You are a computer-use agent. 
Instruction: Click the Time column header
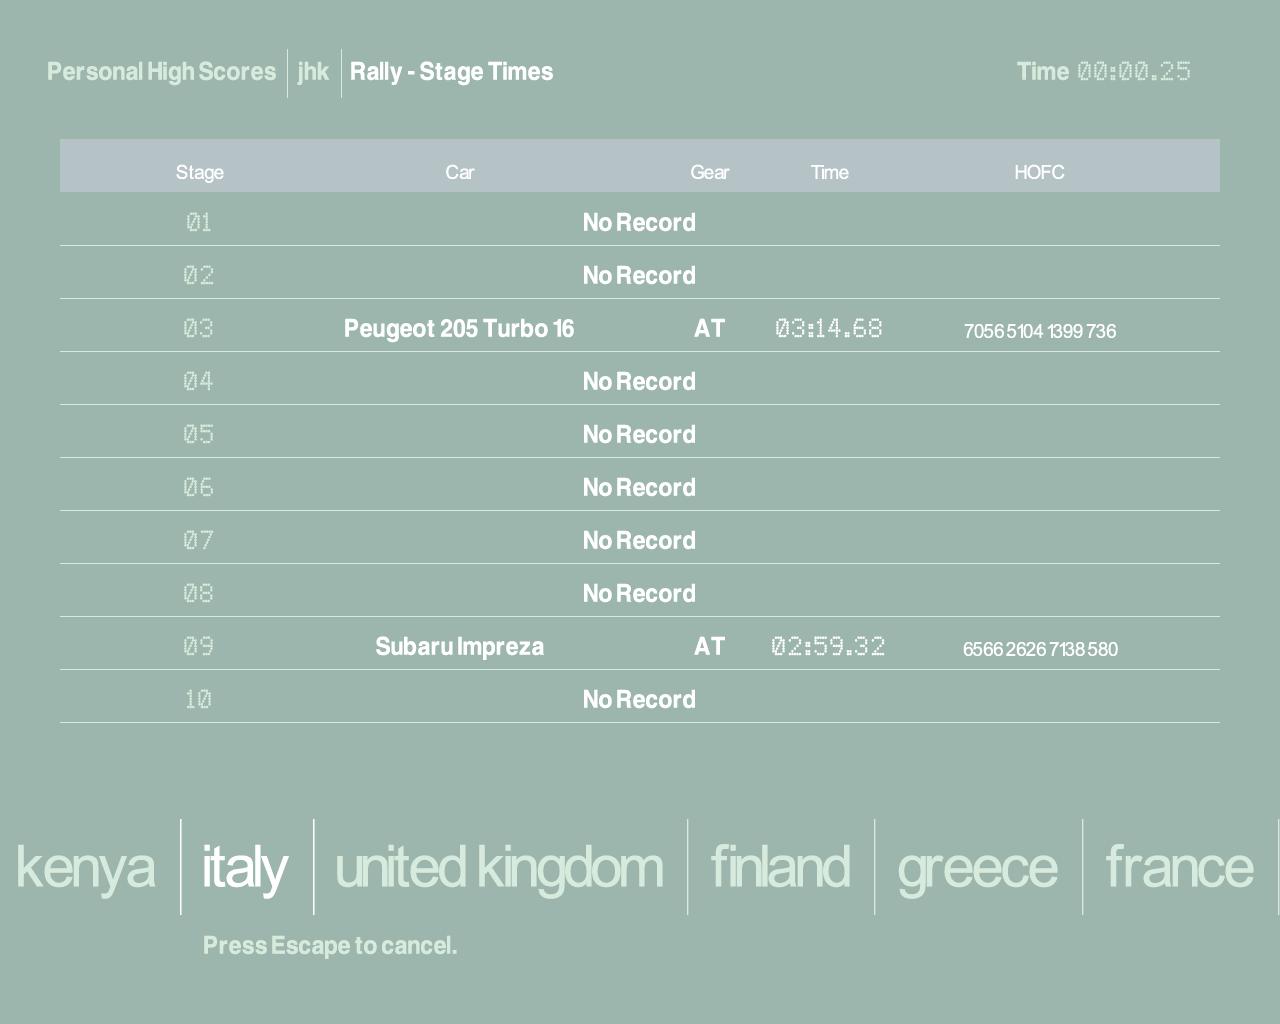point(829,172)
